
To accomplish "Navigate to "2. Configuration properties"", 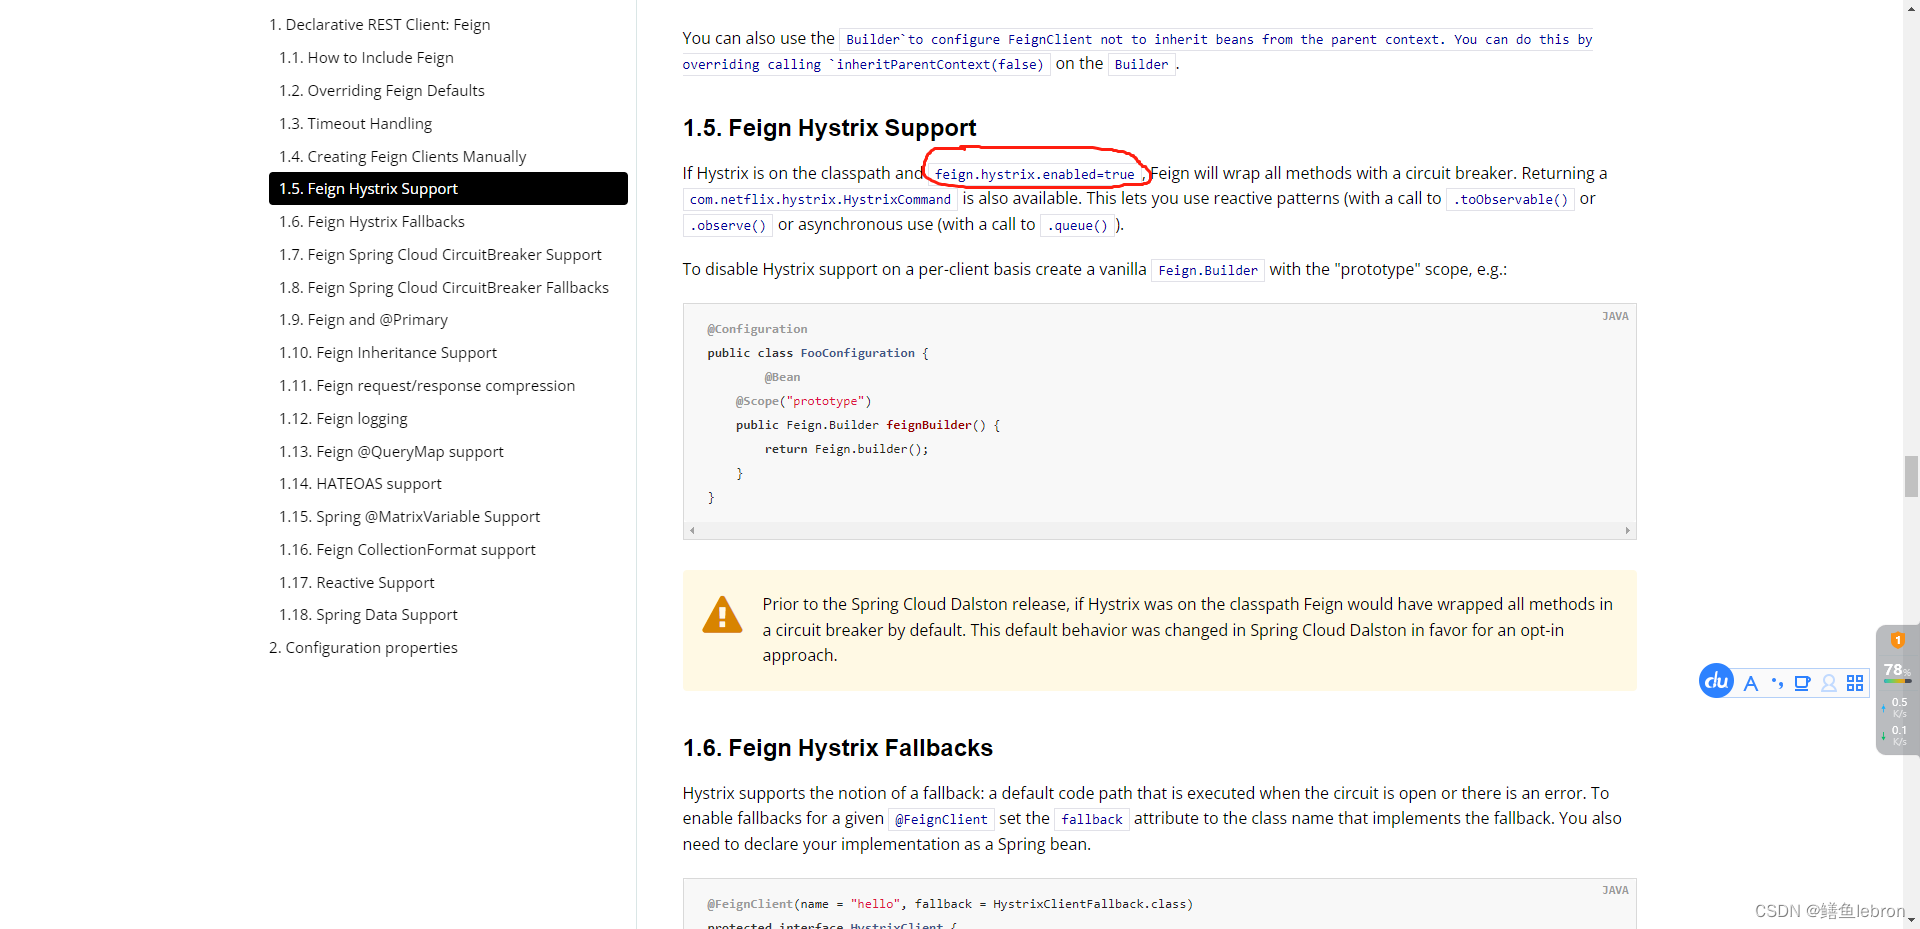I will [363, 647].
